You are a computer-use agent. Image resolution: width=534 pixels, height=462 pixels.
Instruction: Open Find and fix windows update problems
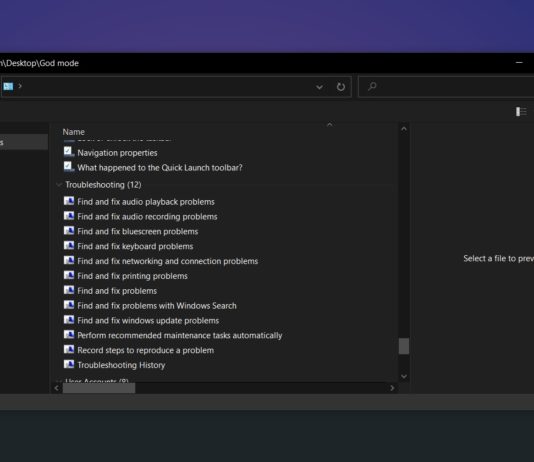point(148,321)
